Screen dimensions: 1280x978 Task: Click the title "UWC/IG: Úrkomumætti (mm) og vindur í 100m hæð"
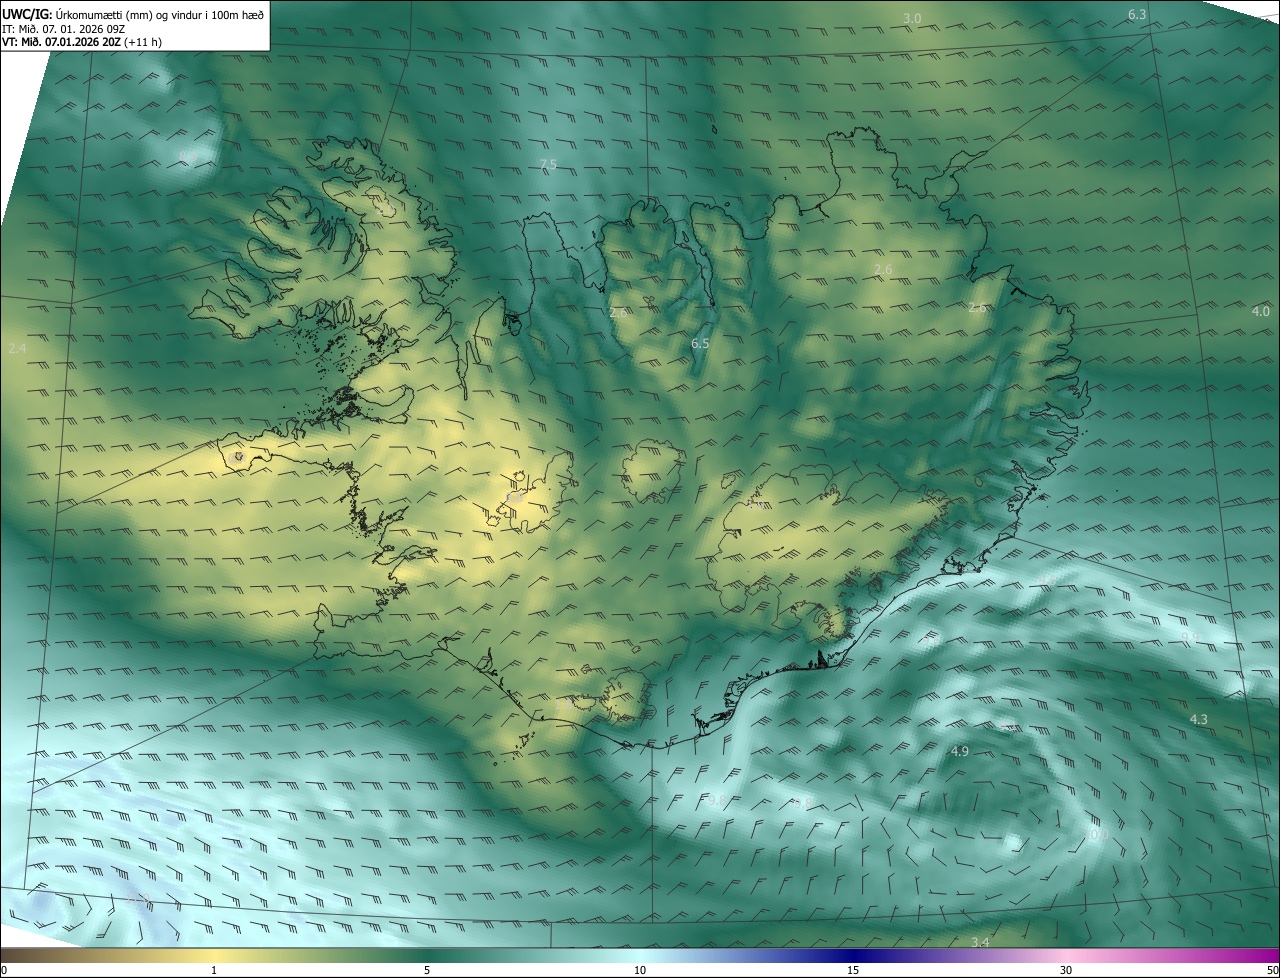[133, 13]
